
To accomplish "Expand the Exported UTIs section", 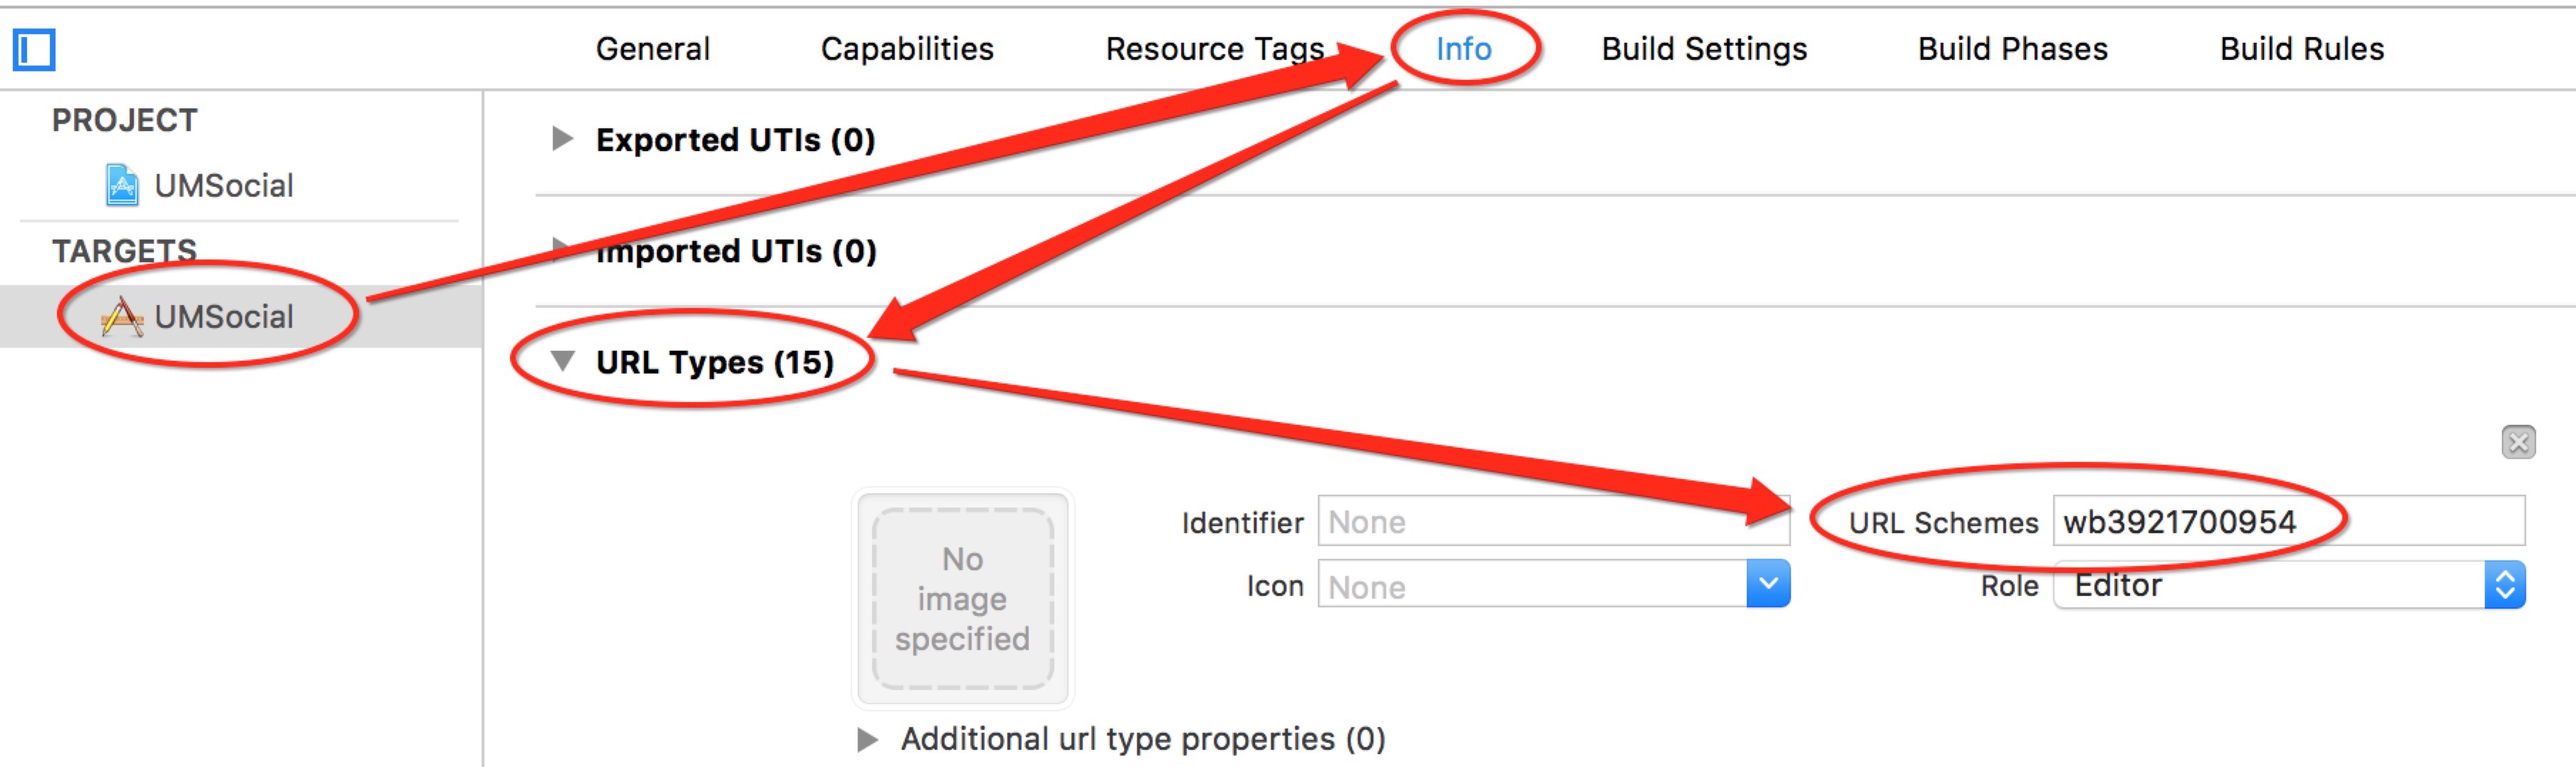I will click(x=563, y=139).
